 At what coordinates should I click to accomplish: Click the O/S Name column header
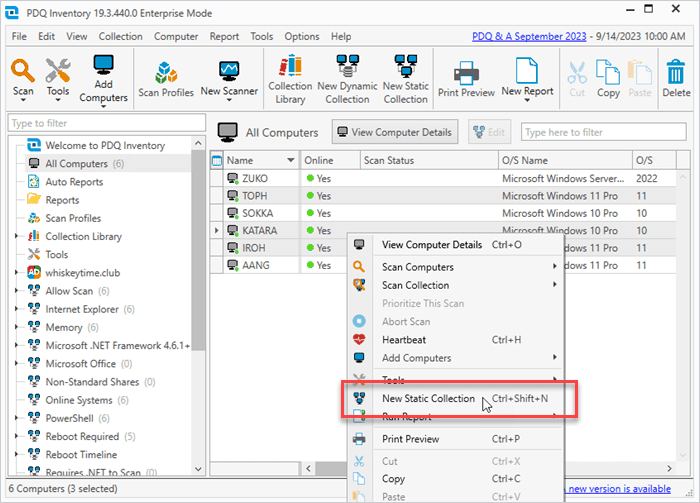tap(565, 160)
